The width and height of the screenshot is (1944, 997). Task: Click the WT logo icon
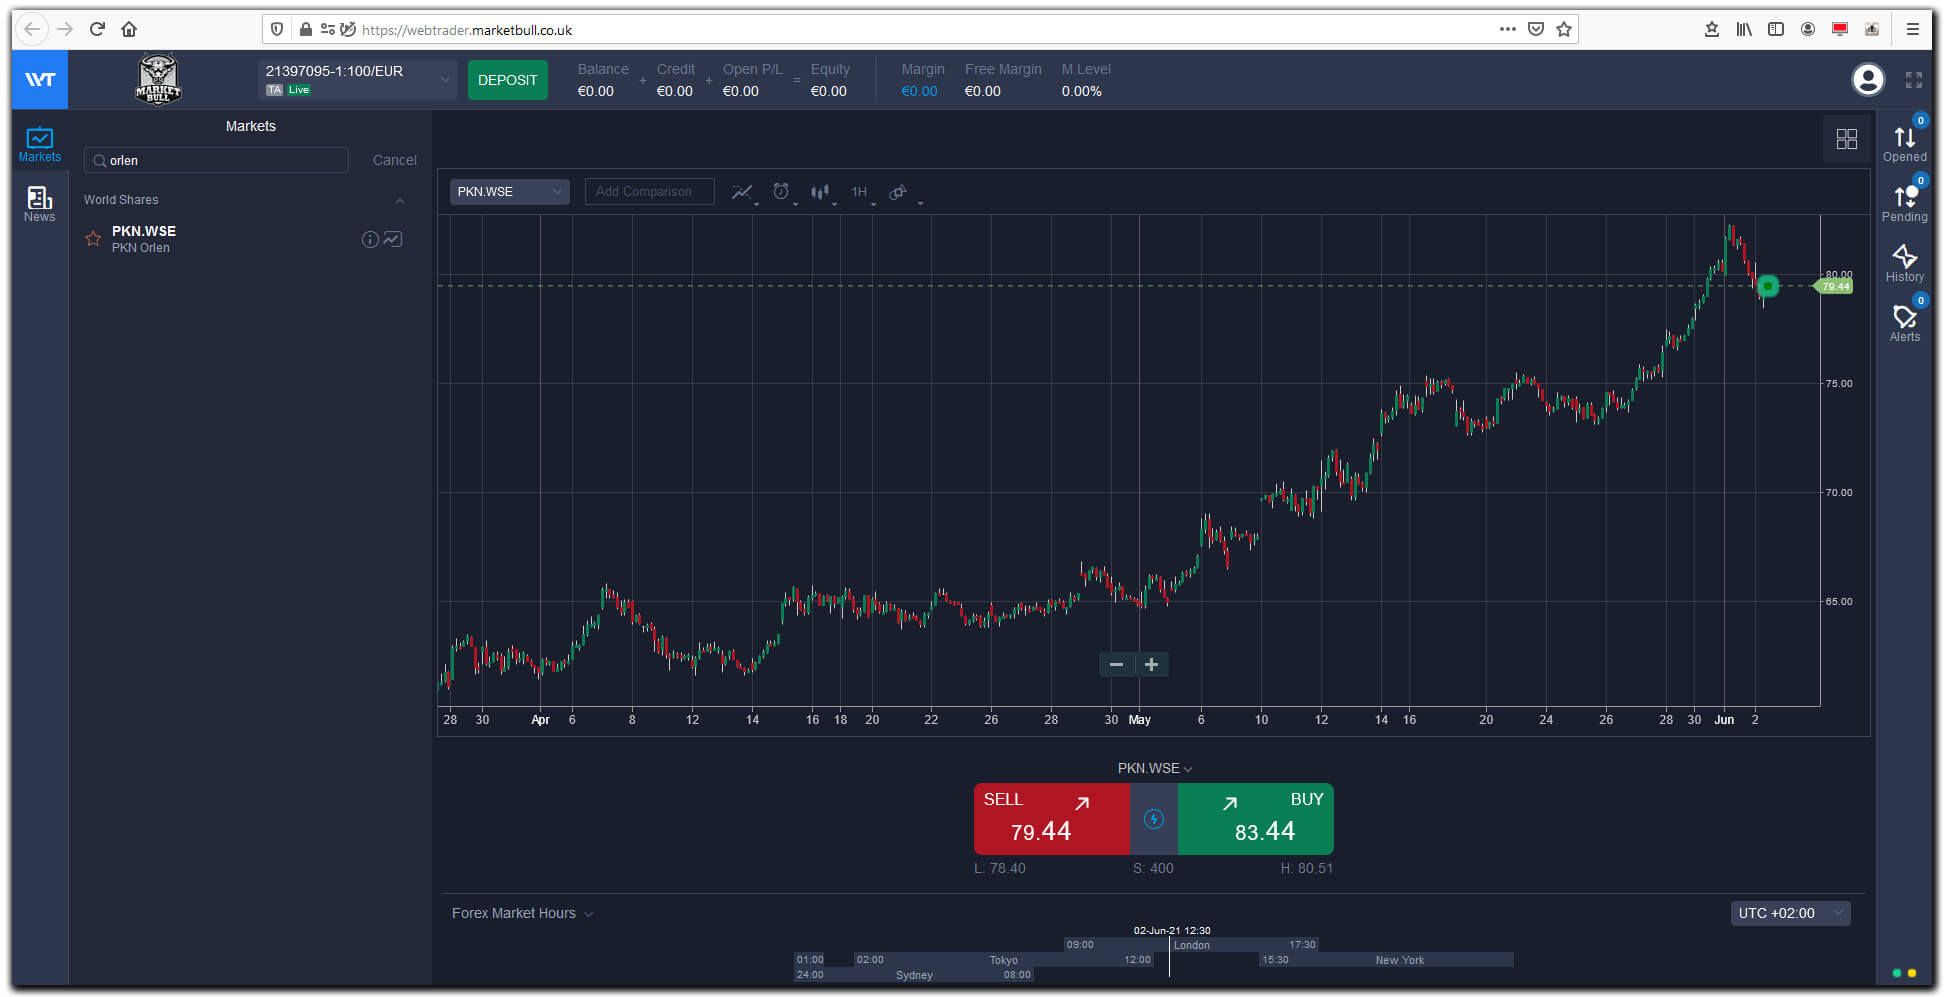point(40,79)
